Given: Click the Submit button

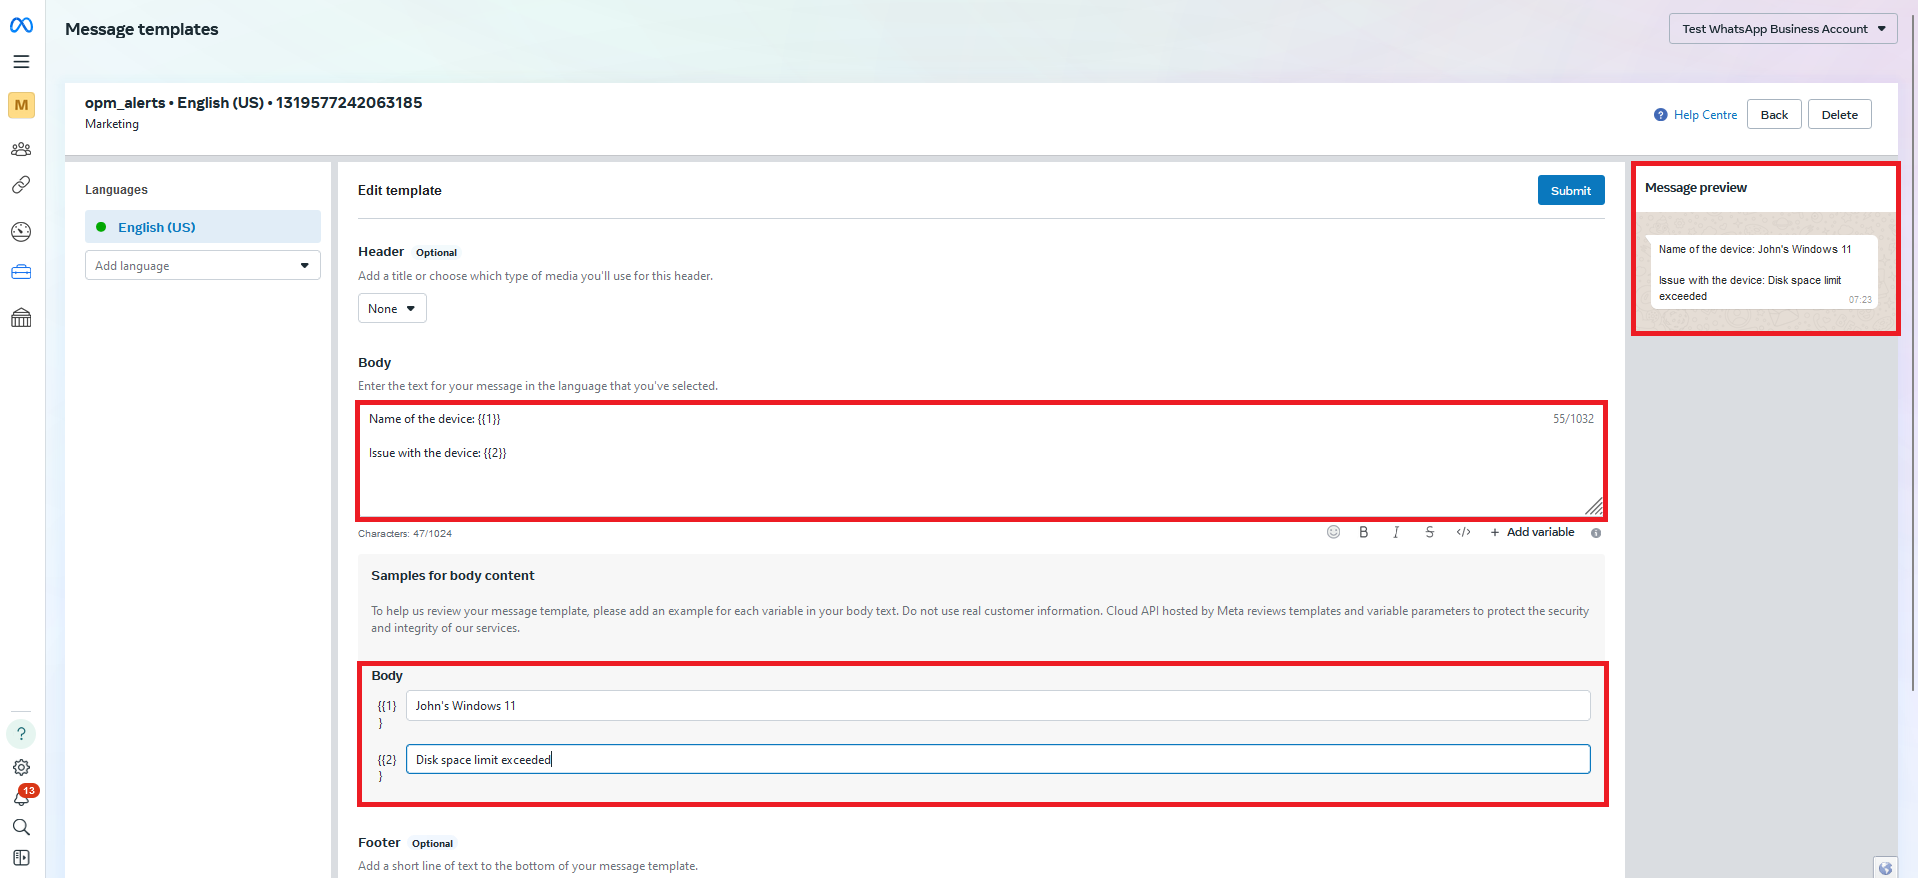Looking at the screenshot, I should [x=1571, y=190].
